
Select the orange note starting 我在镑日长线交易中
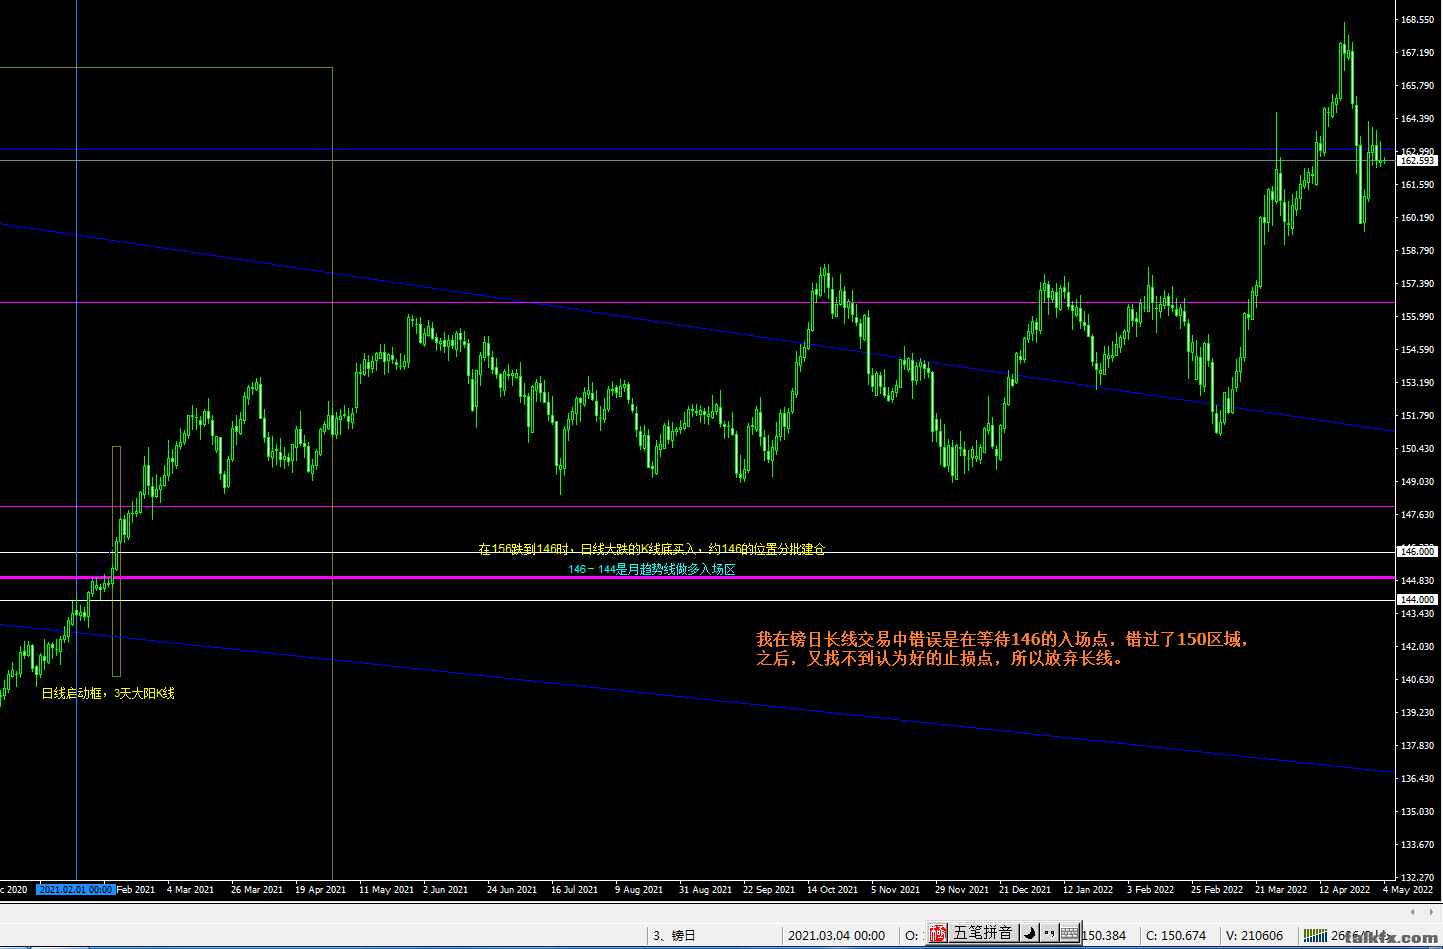point(1003,639)
